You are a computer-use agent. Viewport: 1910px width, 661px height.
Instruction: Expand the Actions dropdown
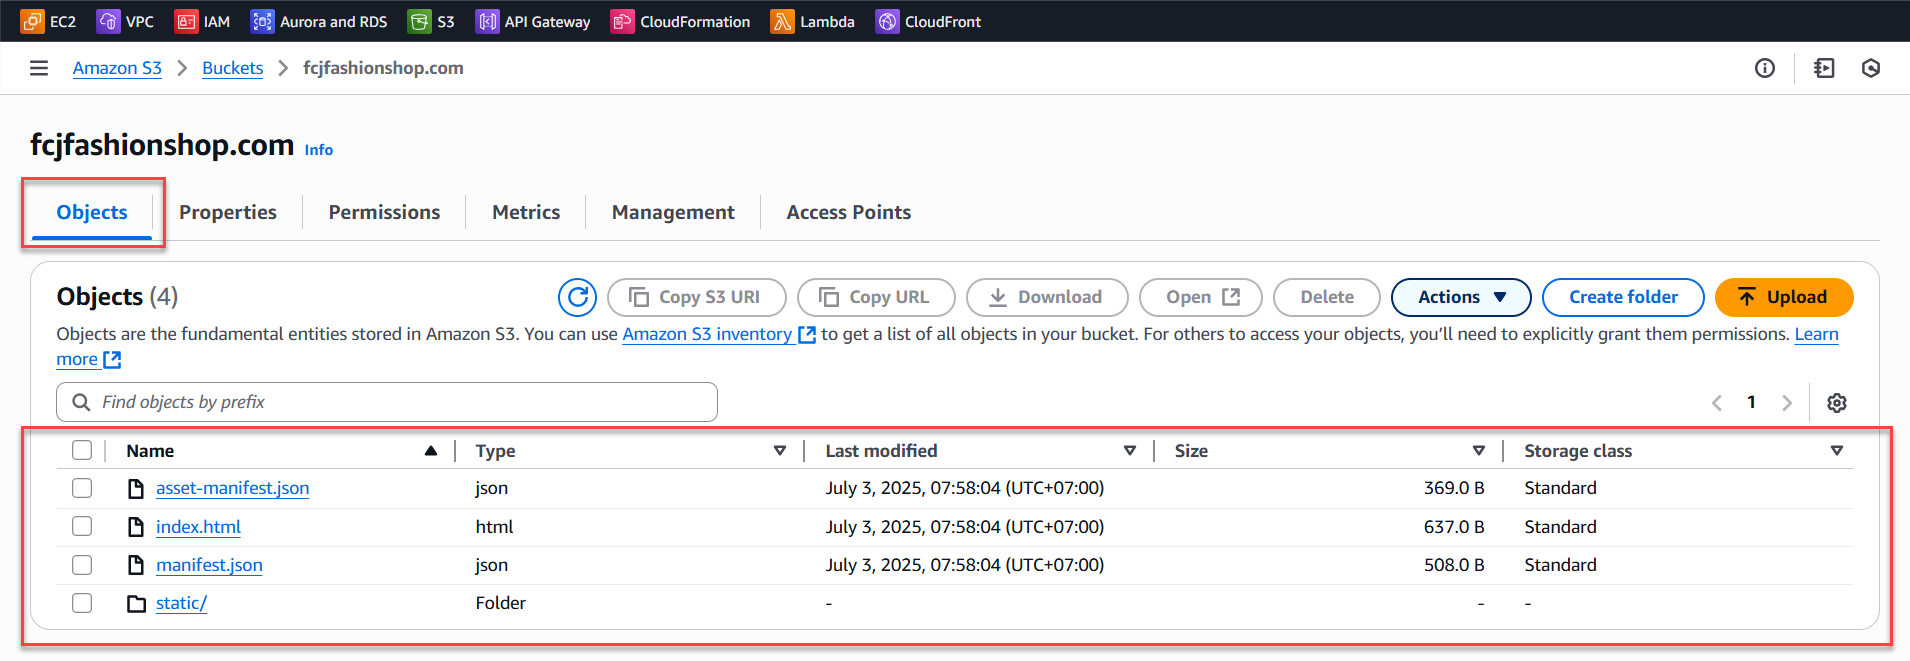(1461, 297)
